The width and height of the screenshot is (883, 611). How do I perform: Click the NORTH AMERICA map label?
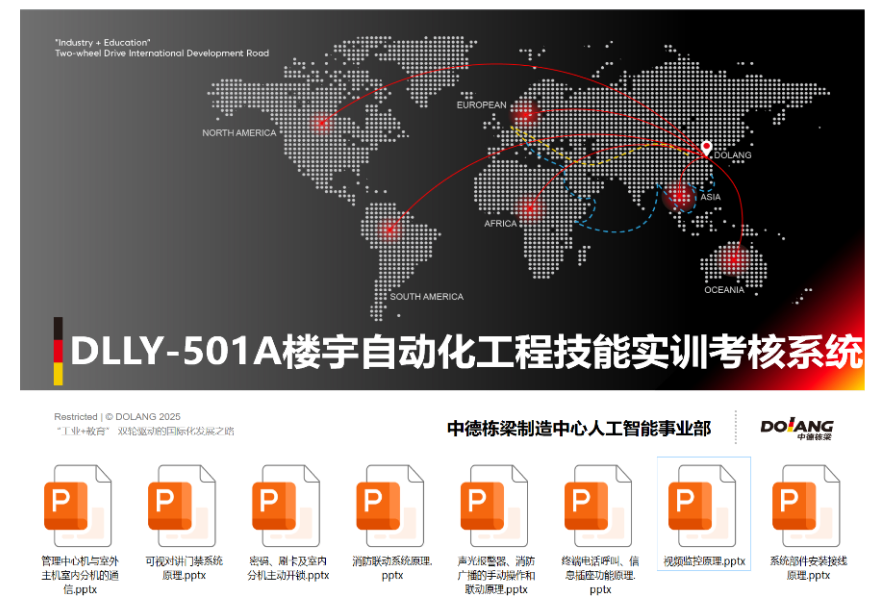tap(239, 133)
